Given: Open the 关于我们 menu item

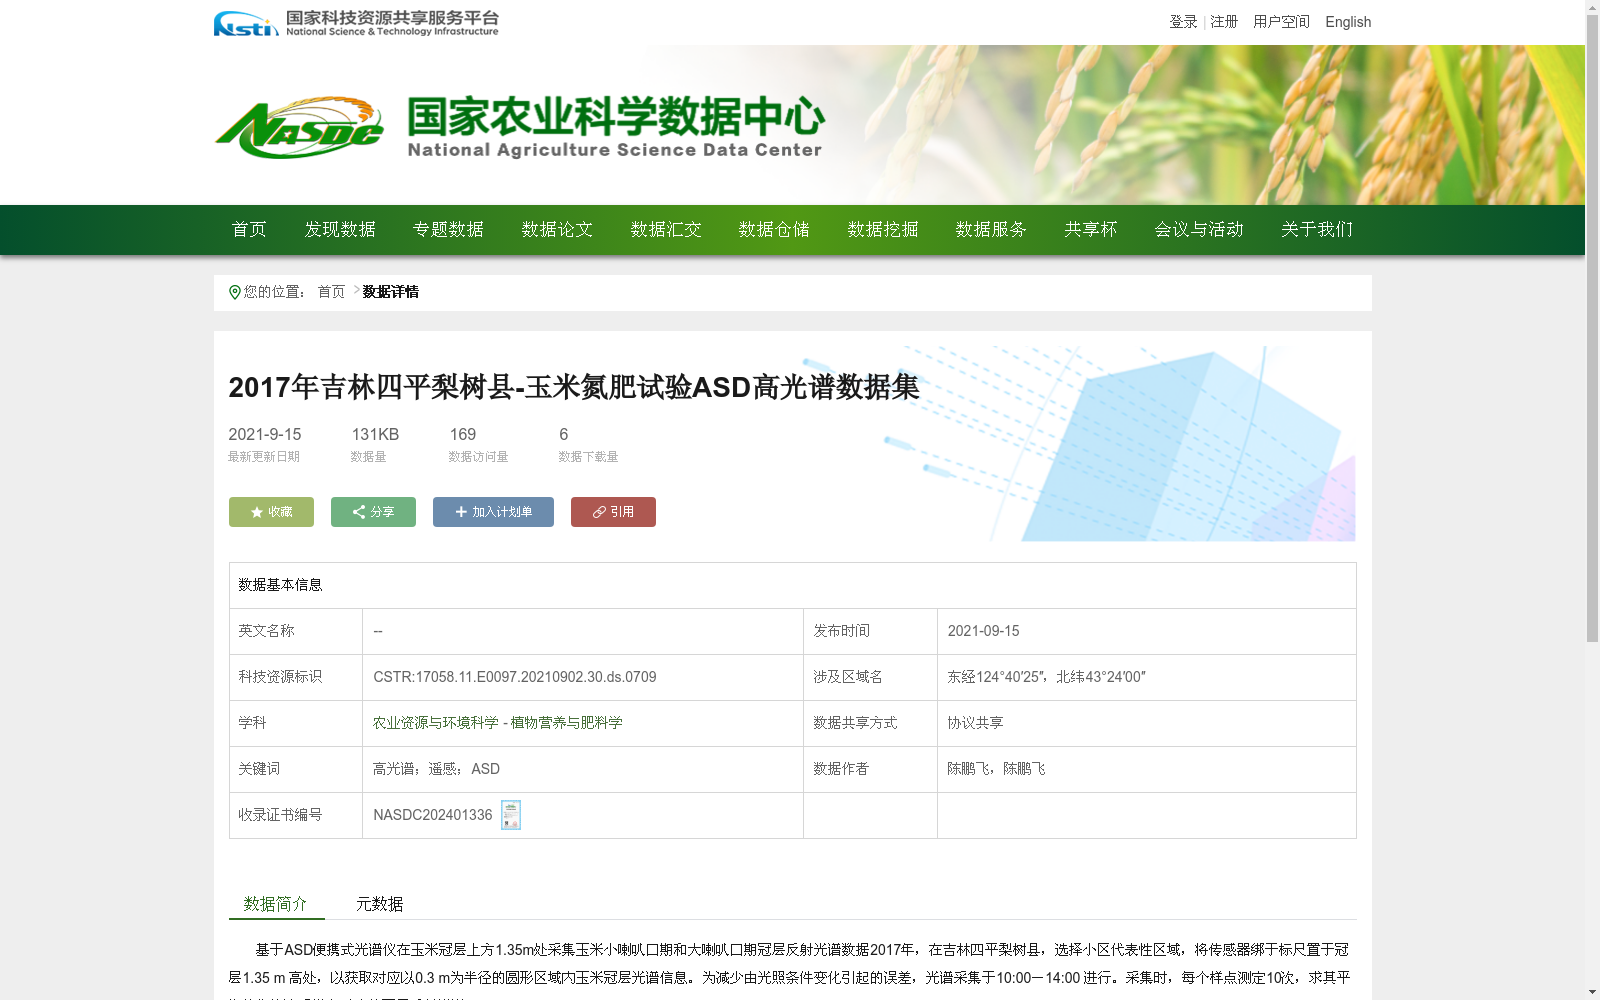Looking at the screenshot, I should (x=1317, y=230).
